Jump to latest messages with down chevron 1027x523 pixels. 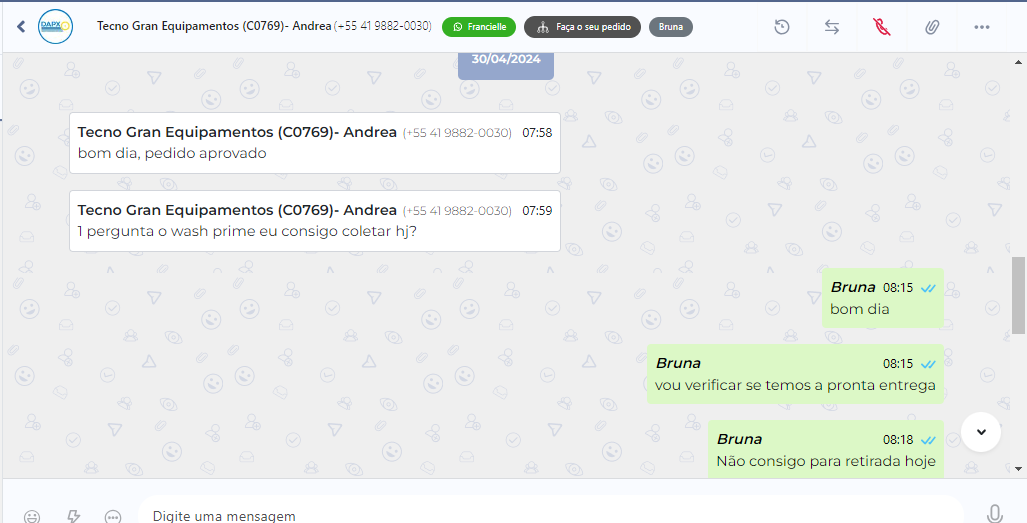point(980,432)
